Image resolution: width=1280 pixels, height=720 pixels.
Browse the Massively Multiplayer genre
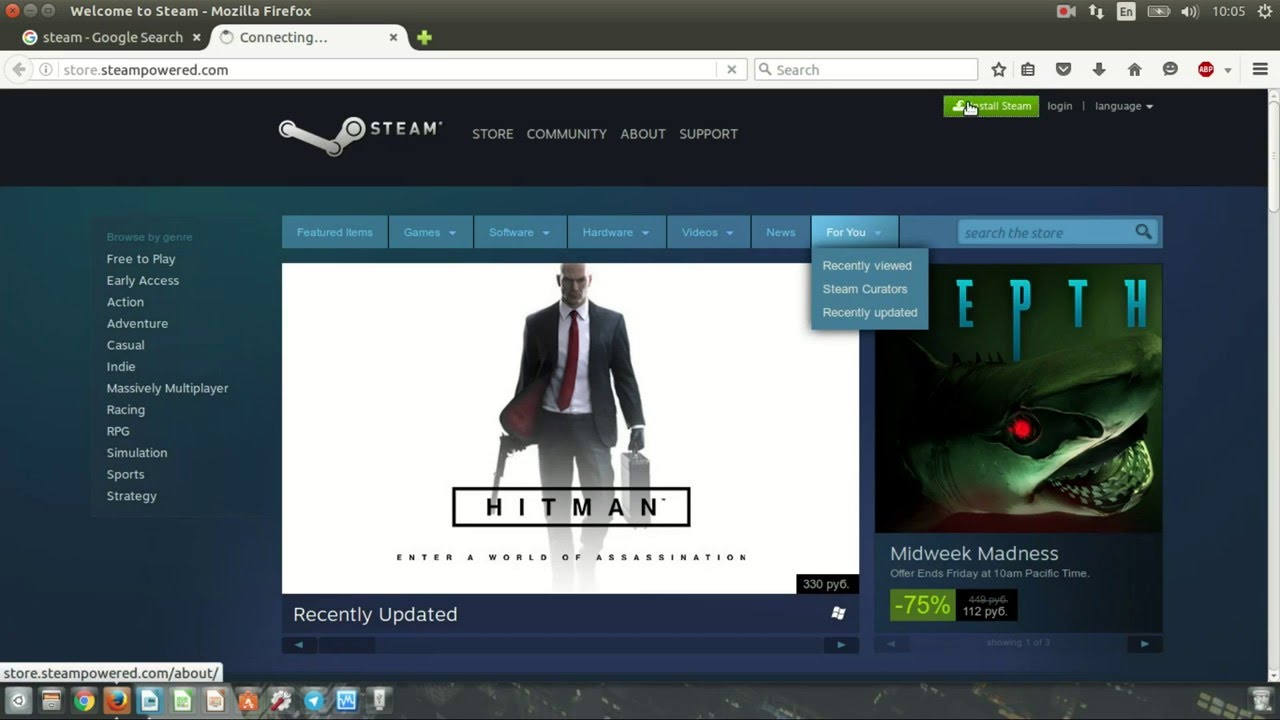(x=168, y=388)
